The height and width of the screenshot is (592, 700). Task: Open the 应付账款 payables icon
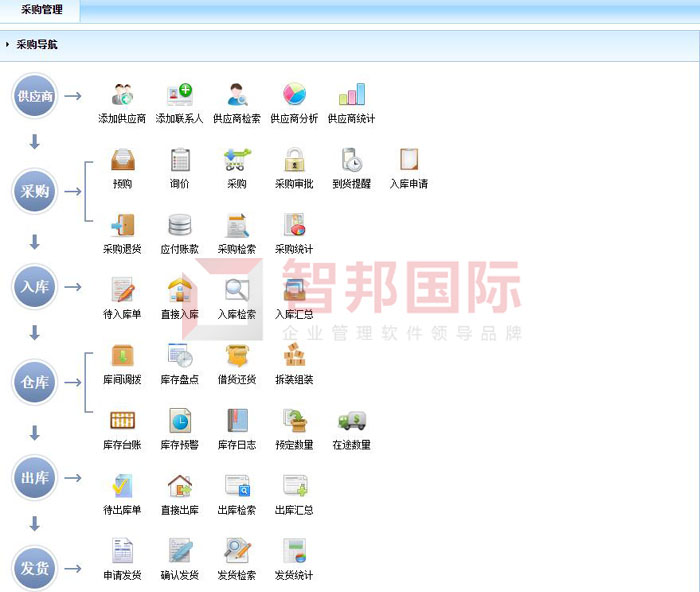pyautogui.click(x=179, y=226)
